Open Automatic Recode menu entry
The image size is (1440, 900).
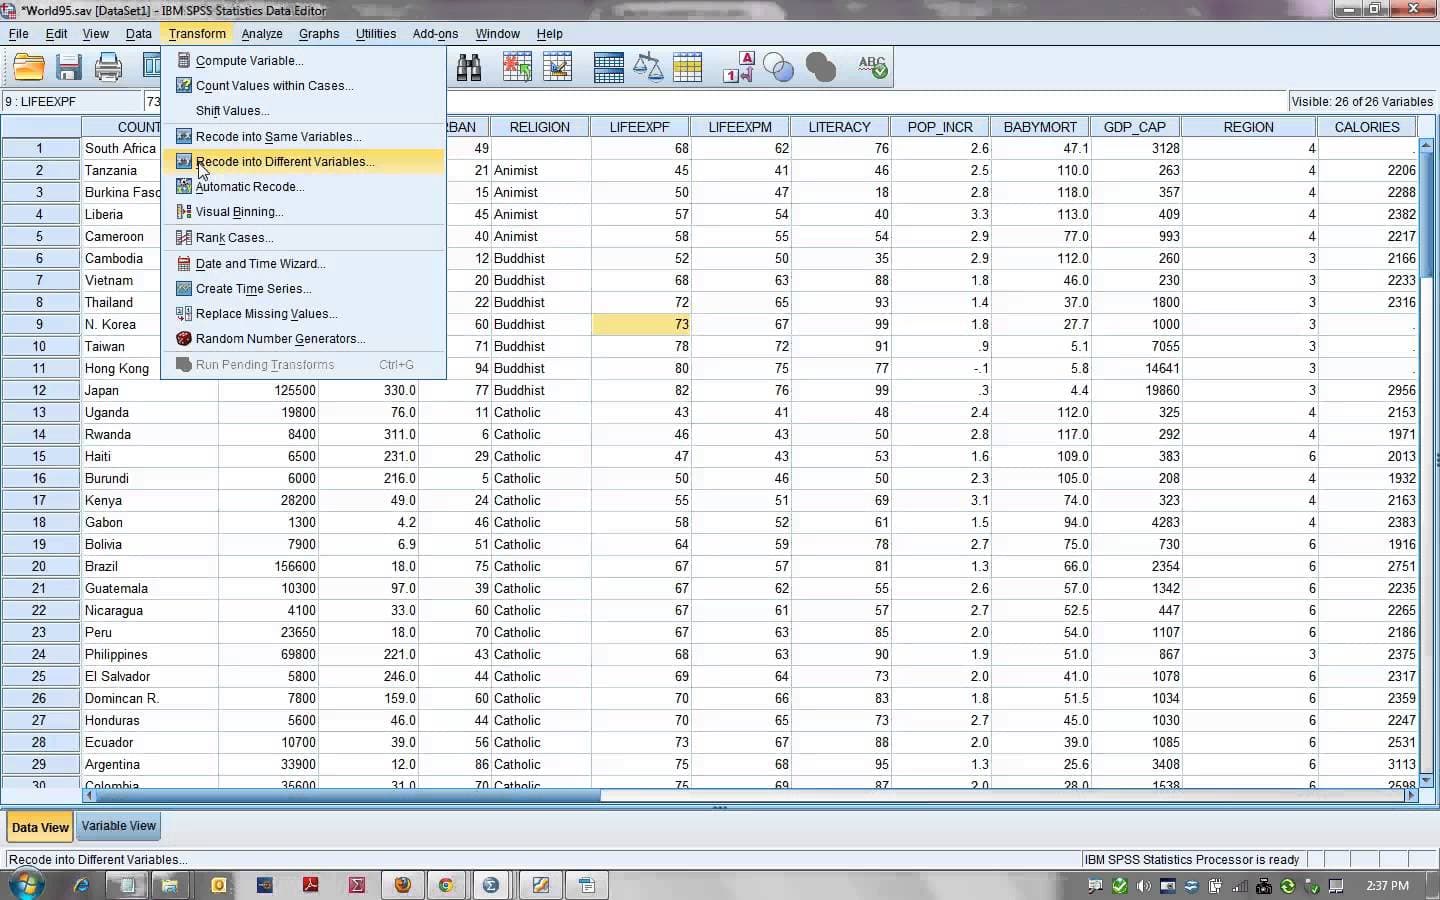click(304, 186)
